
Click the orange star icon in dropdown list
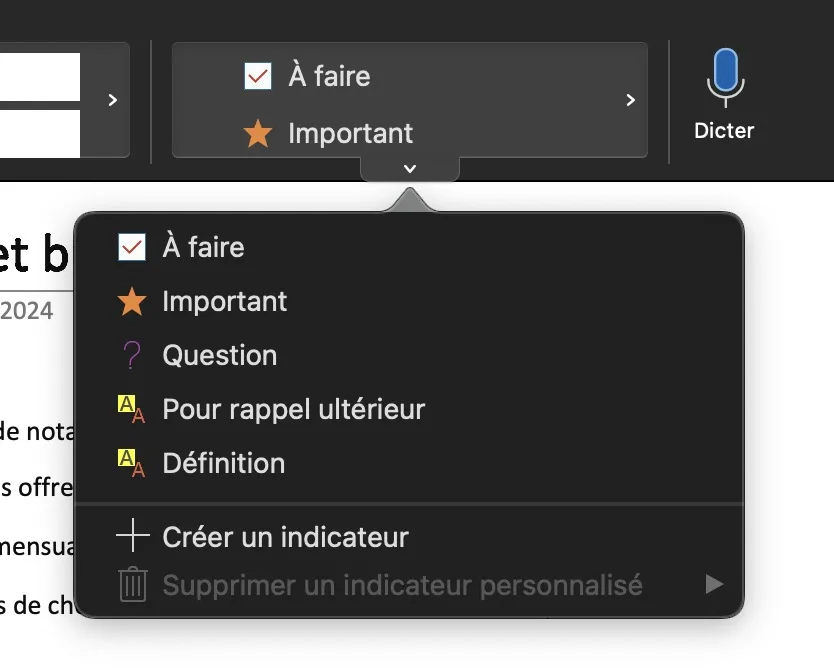click(132, 302)
